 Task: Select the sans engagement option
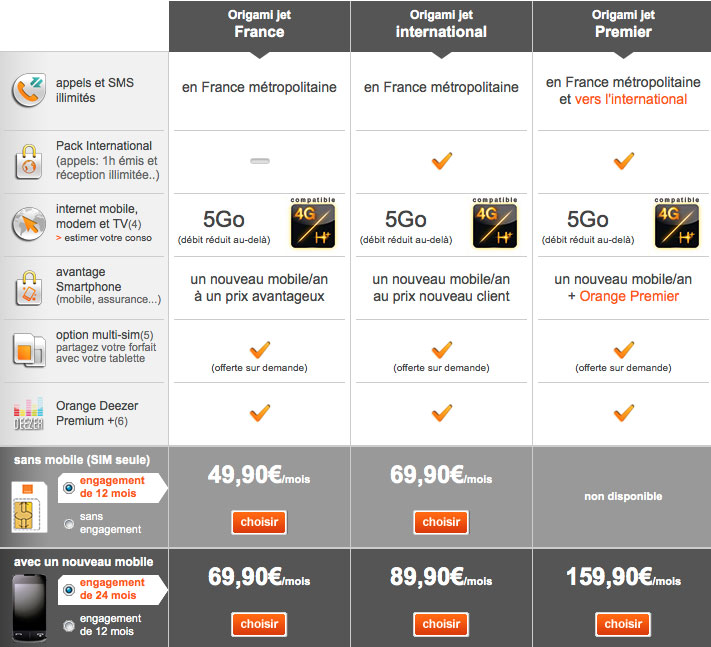[x=68, y=523]
